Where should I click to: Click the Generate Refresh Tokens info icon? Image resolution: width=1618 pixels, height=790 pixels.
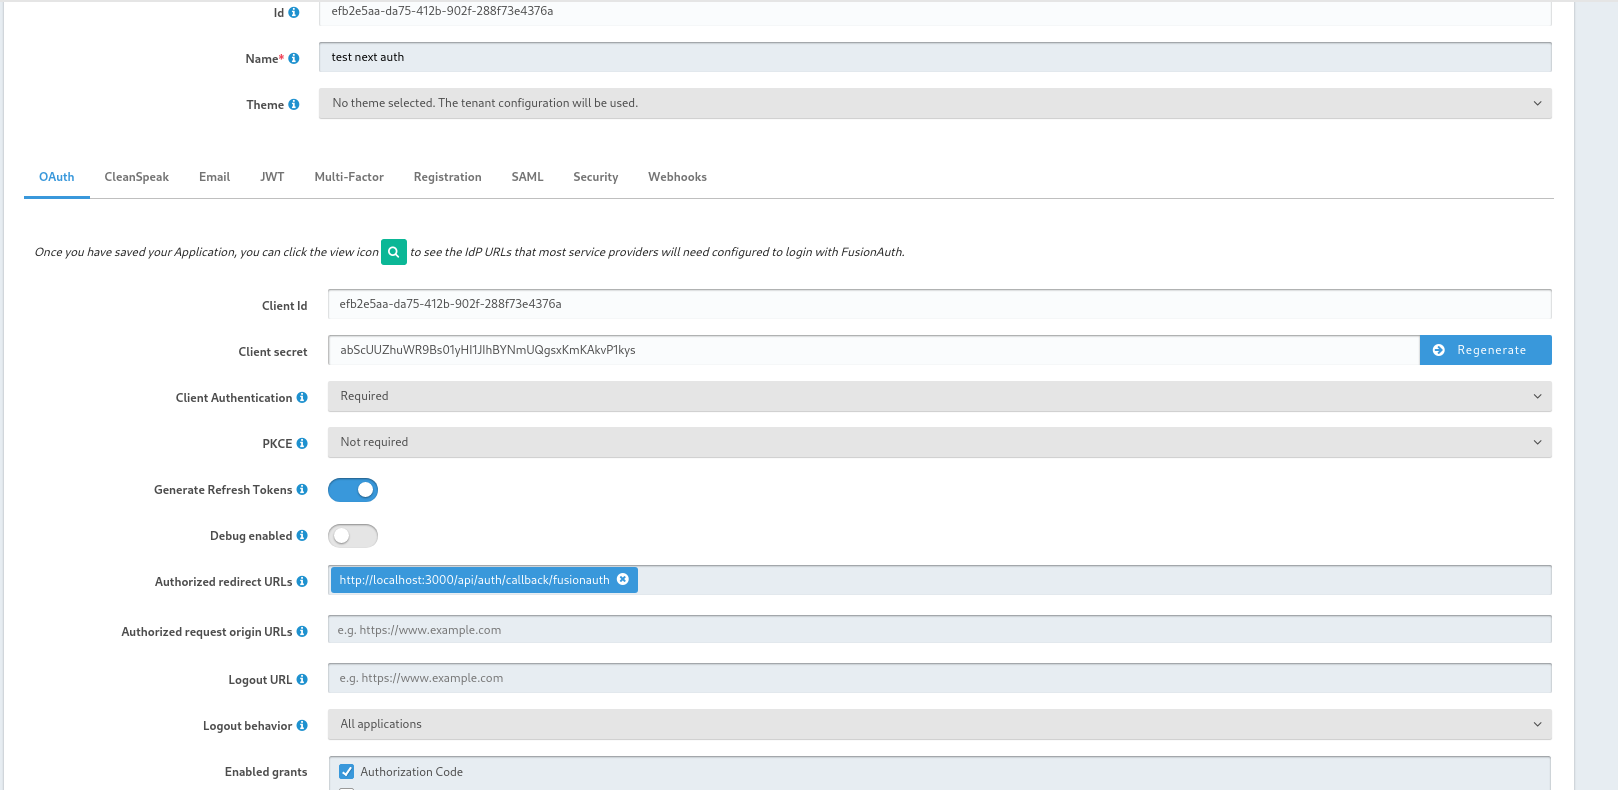pyautogui.click(x=302, y=490)
